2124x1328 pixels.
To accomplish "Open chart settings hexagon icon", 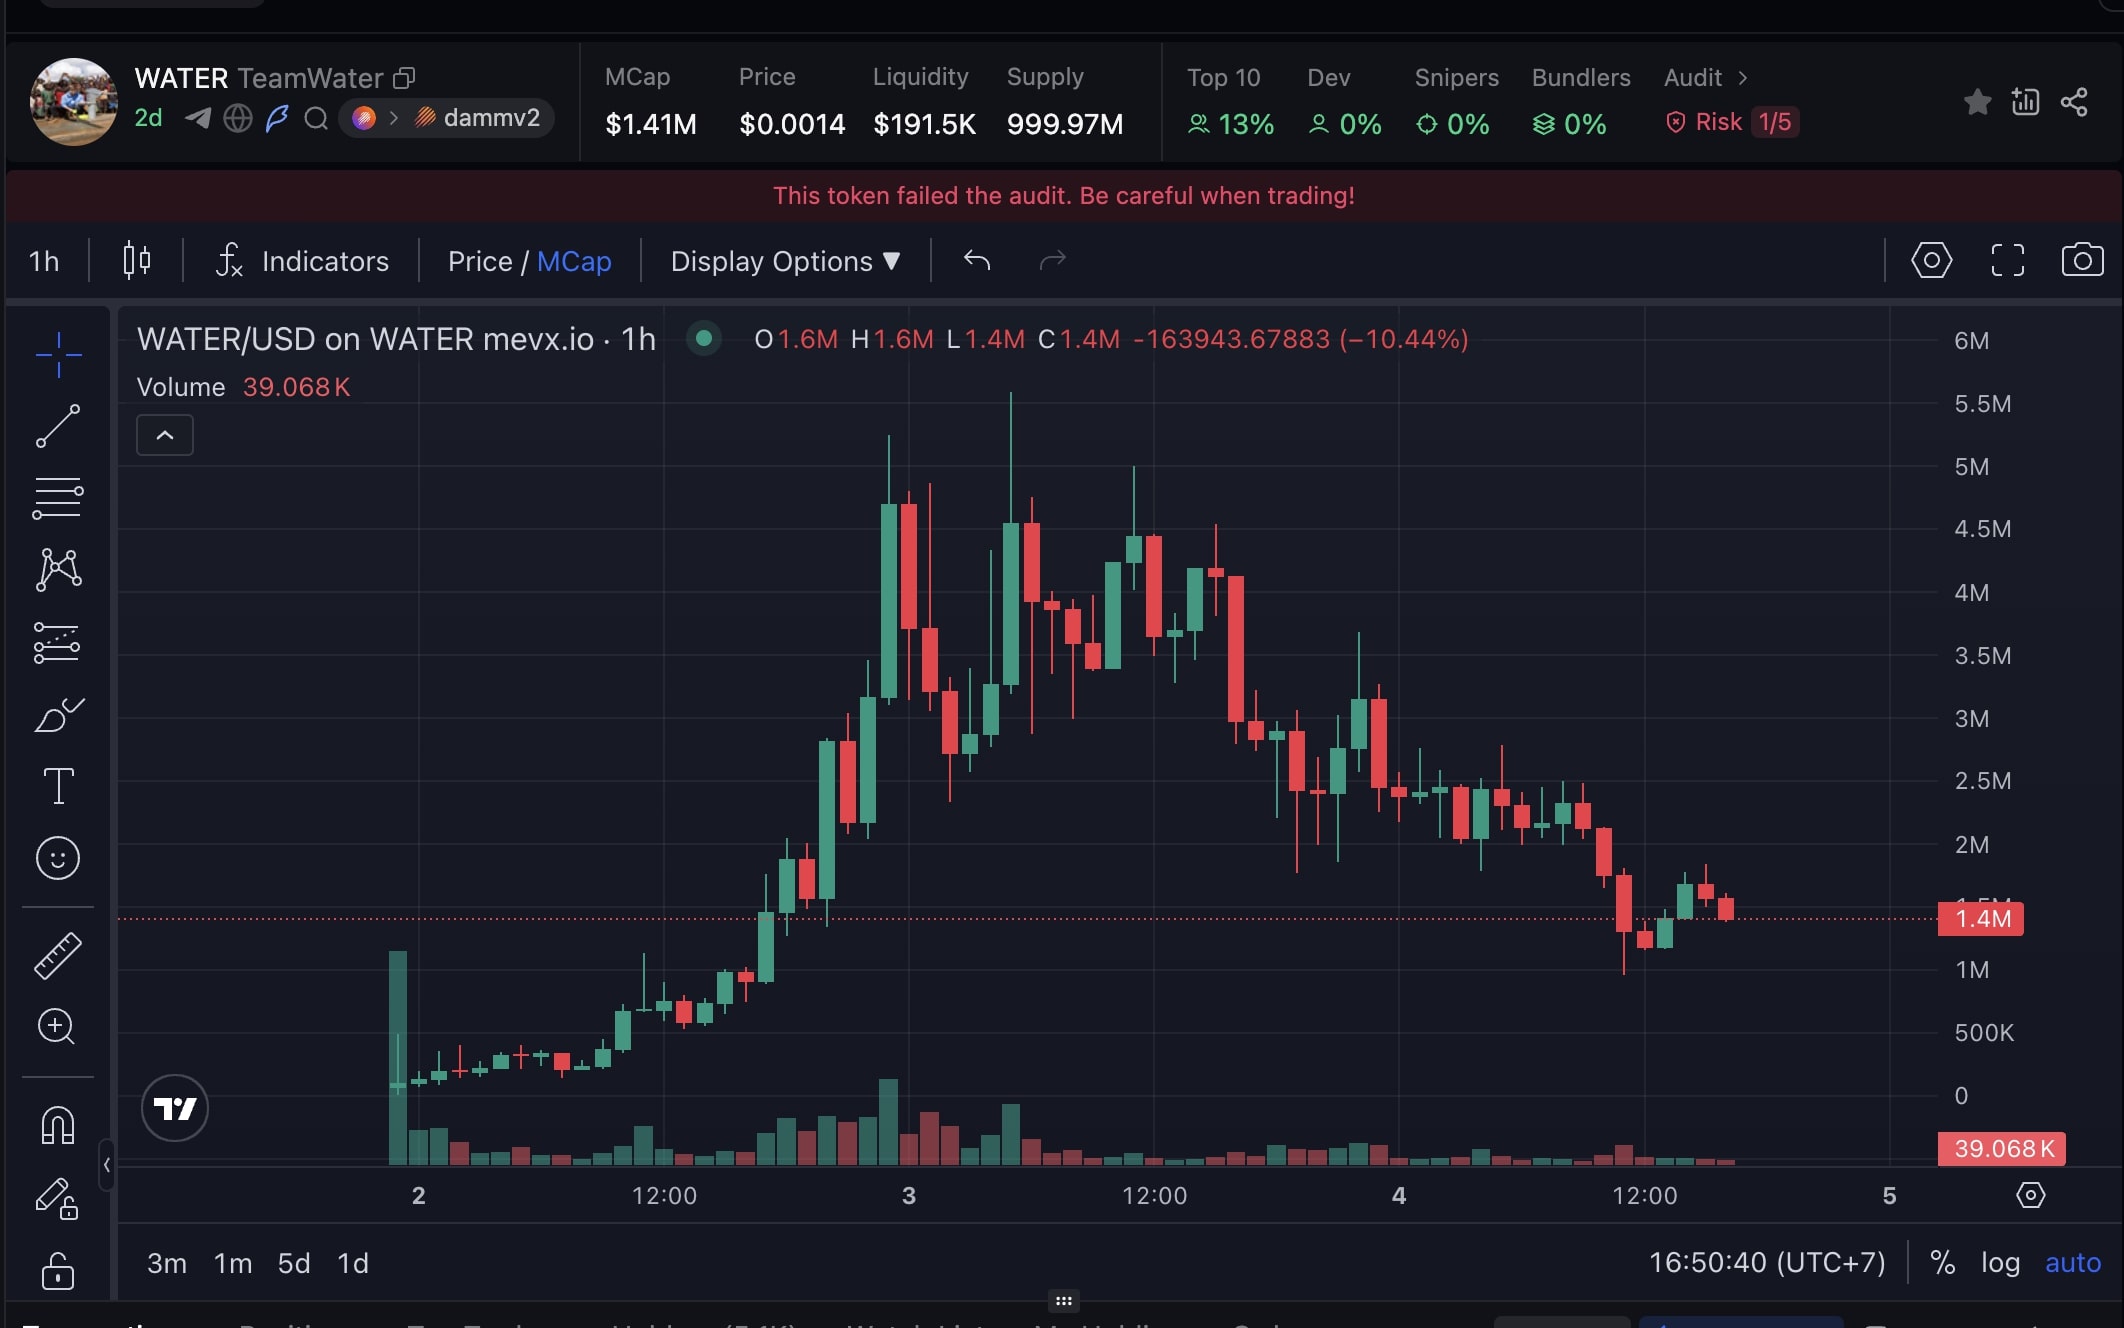I will [1931, 260].
